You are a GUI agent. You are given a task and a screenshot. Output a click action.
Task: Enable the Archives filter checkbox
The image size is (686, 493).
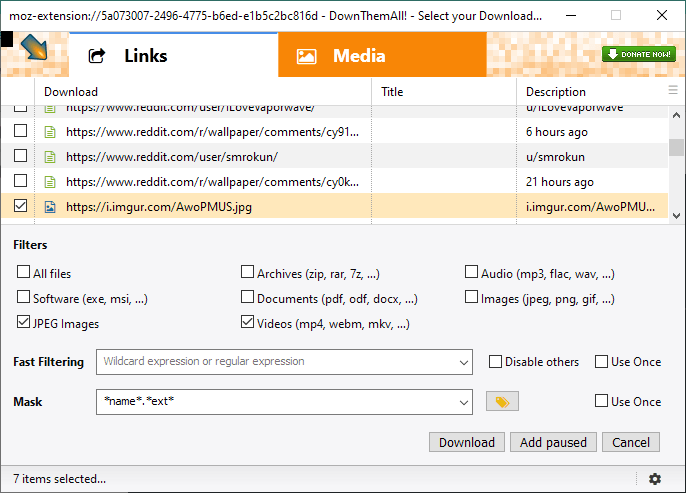pos(248,272)
